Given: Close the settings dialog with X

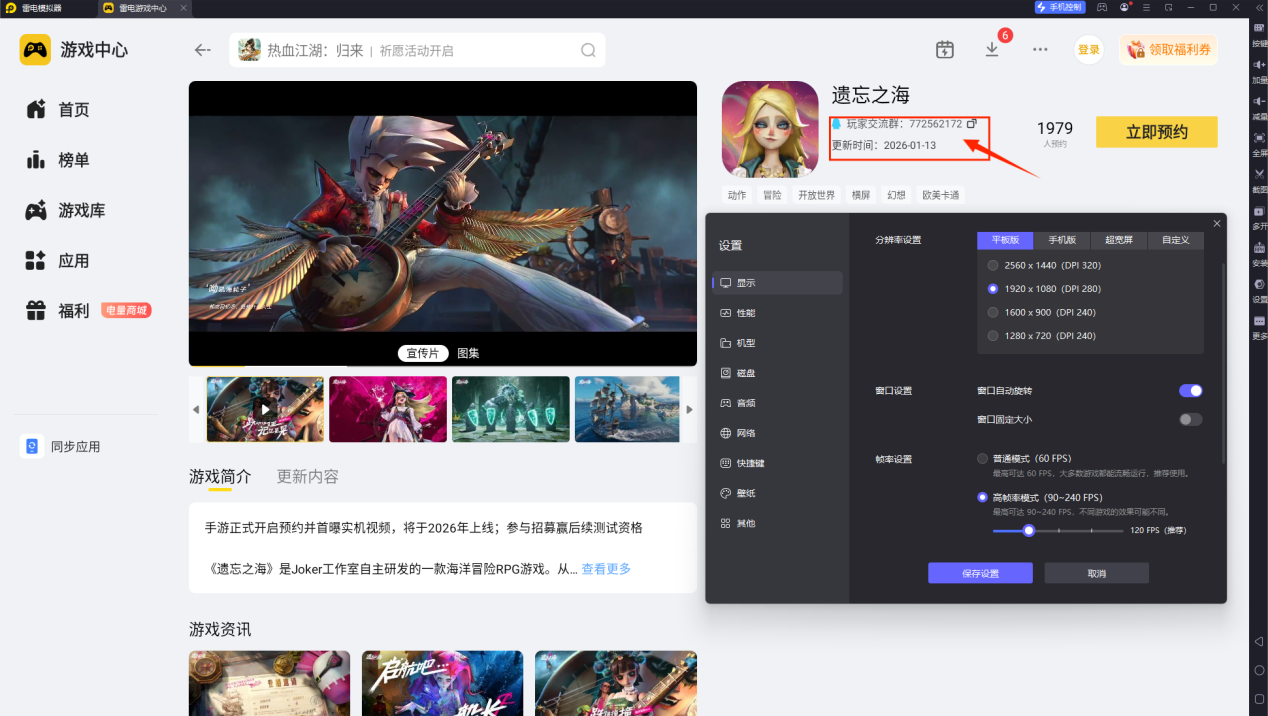Looking at the screenshot, I should [x=1216, y=223].
